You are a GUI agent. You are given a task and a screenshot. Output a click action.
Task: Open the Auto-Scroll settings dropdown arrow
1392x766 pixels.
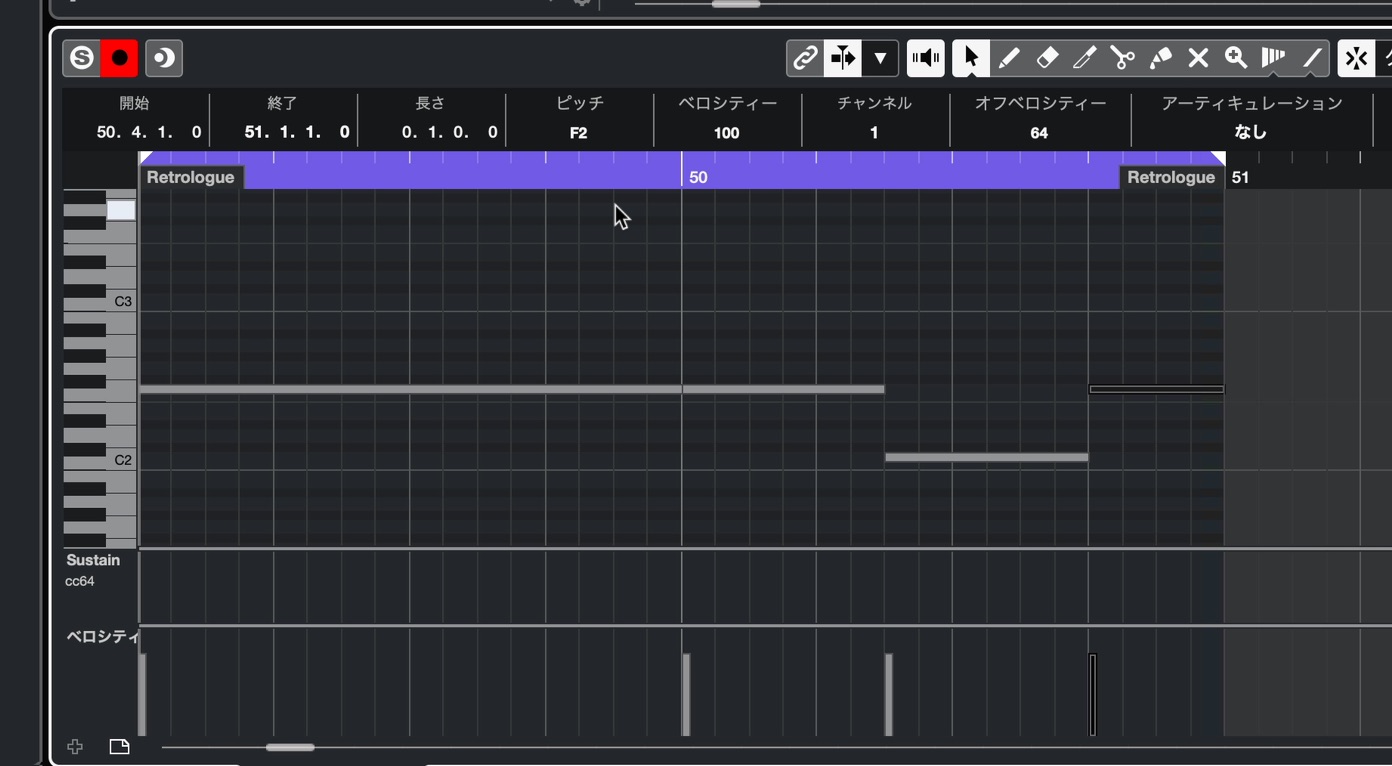point(880,58)
